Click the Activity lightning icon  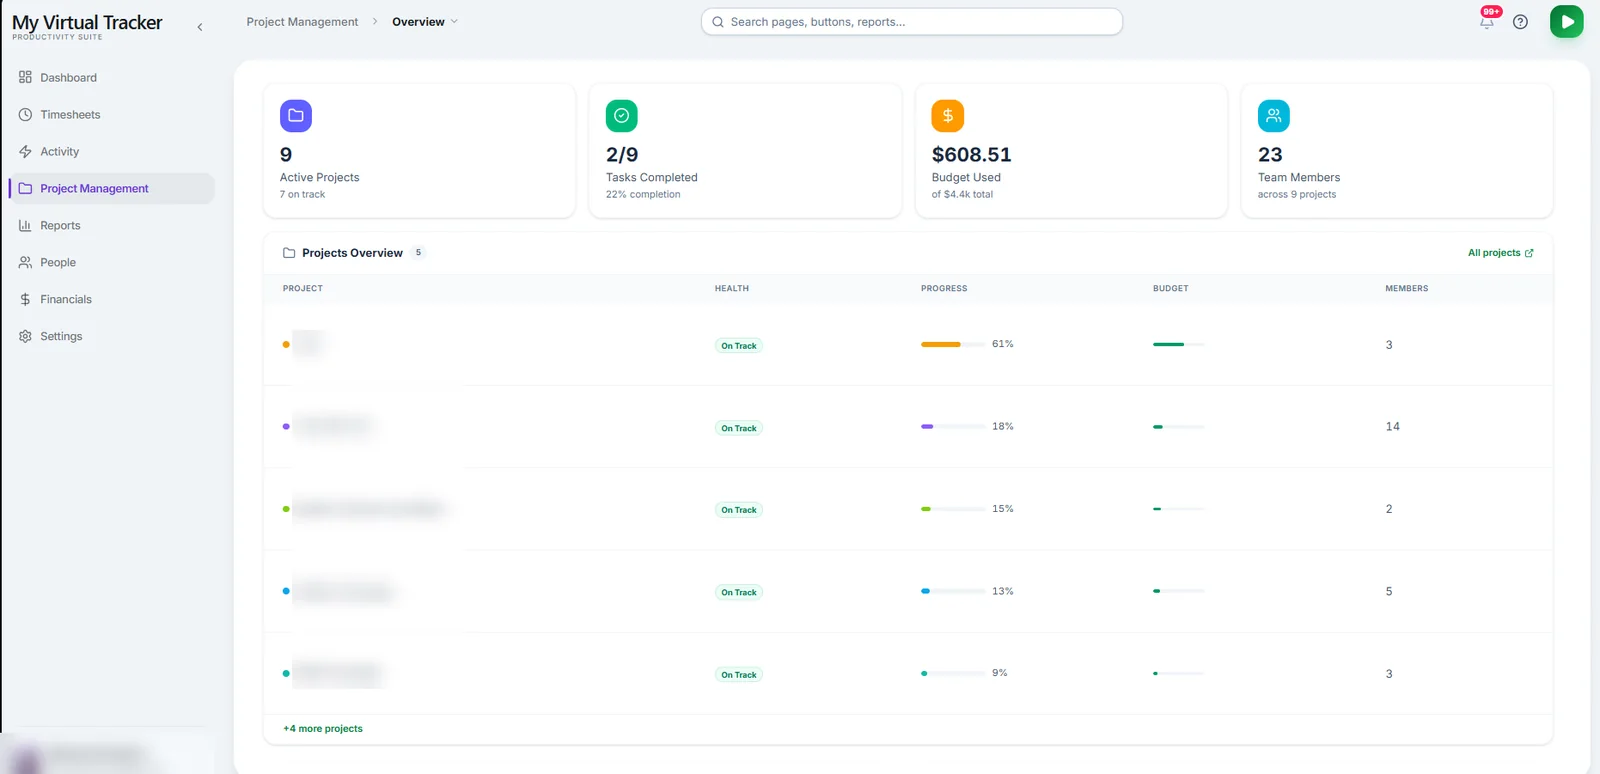25,151
